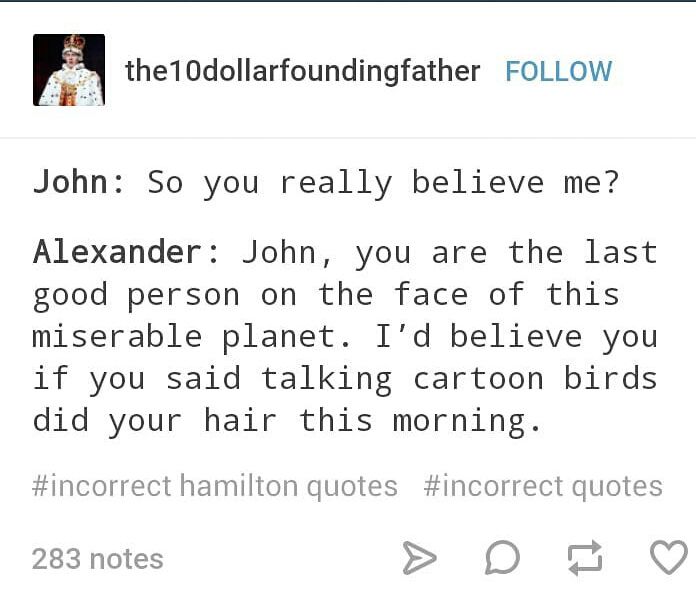696x592 pixels.
Task: Tap the paper-plane share icon
Action: (419, 558)
